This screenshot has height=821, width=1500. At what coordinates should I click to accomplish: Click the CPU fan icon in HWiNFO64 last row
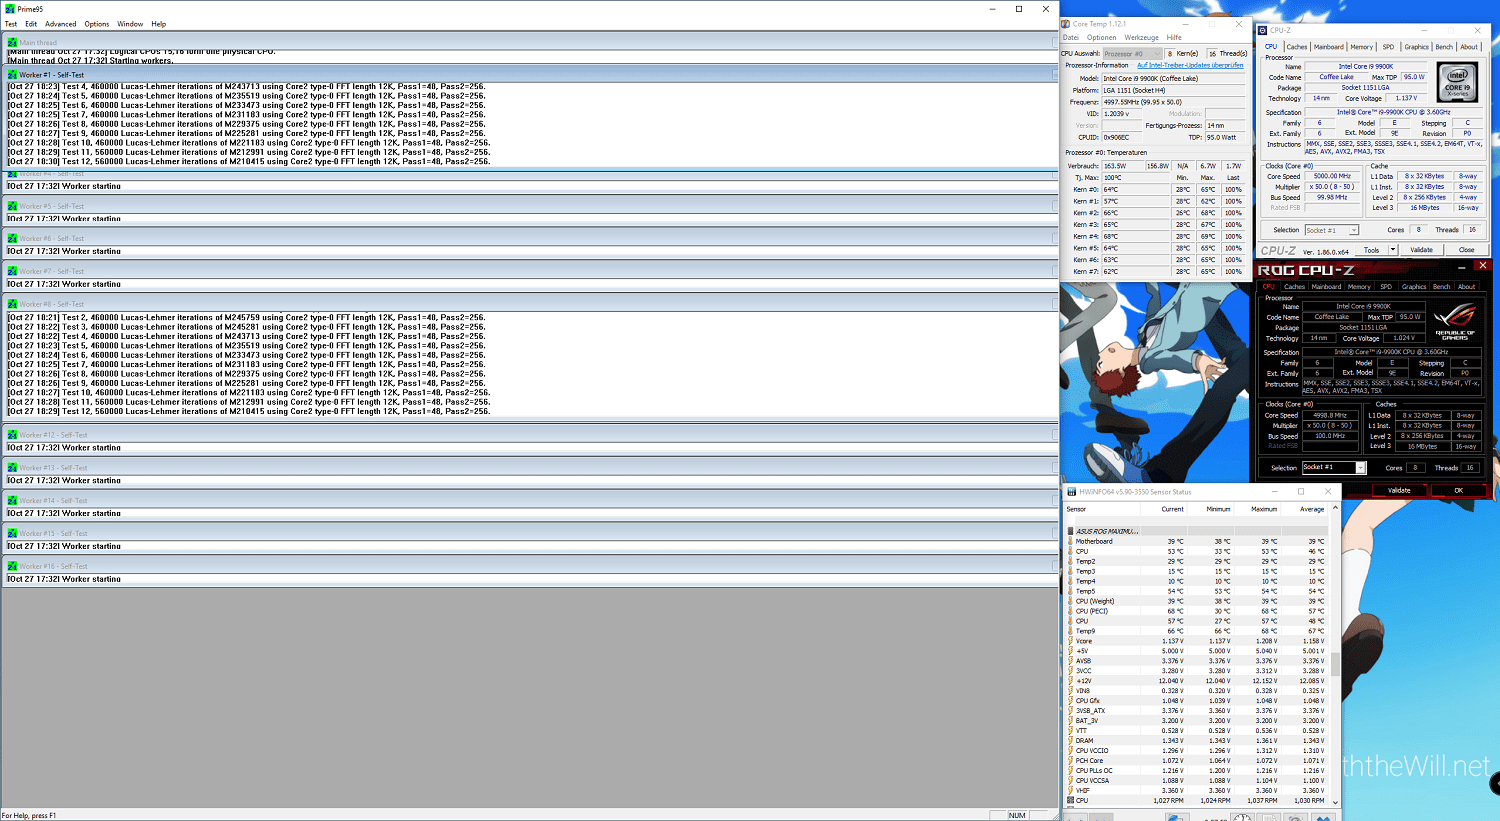[x=1070, y=800]
